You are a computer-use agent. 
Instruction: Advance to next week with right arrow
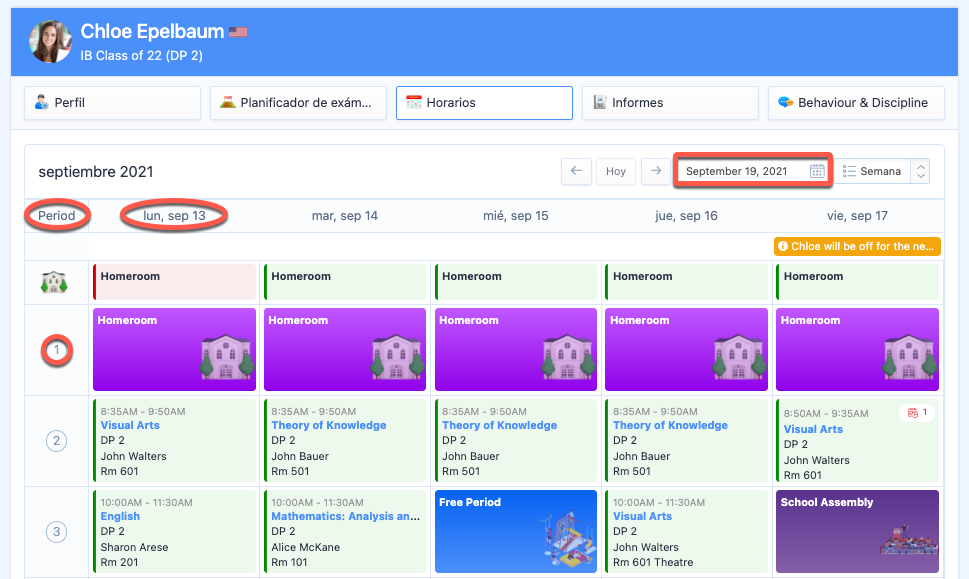point(655,171)
